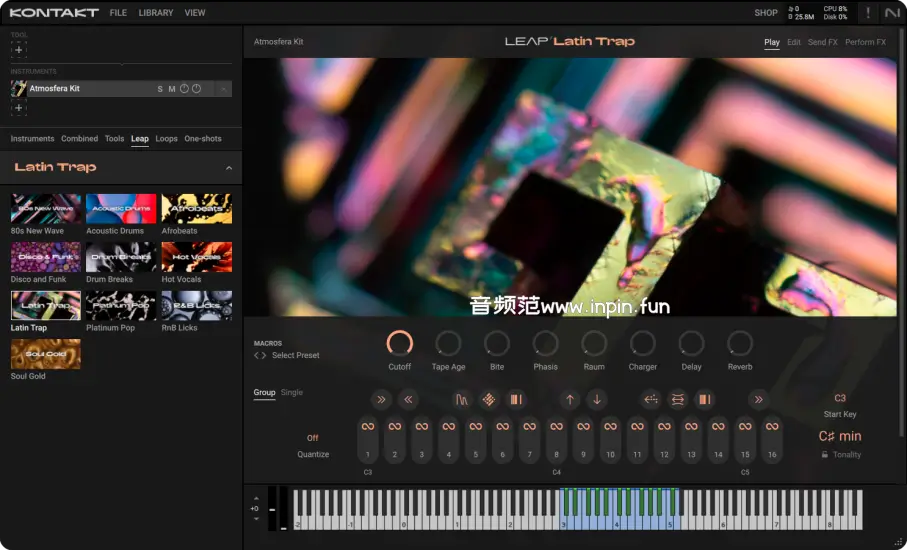This screenshot has width=907, height=550.
Task: Toggle the Tonality lock
Action: [x=825, y=455]
